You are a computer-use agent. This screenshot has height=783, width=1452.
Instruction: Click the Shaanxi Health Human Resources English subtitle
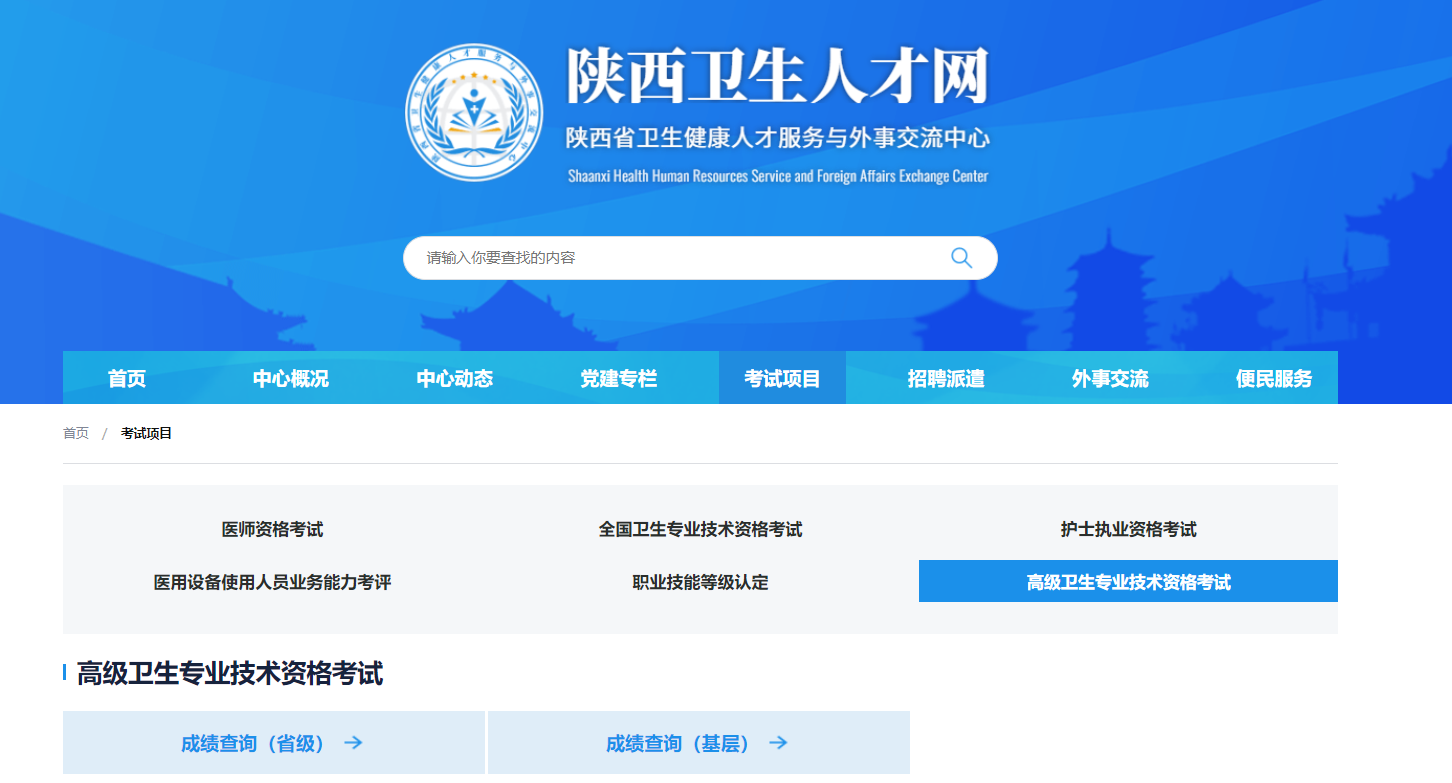(x=777, y=176)
